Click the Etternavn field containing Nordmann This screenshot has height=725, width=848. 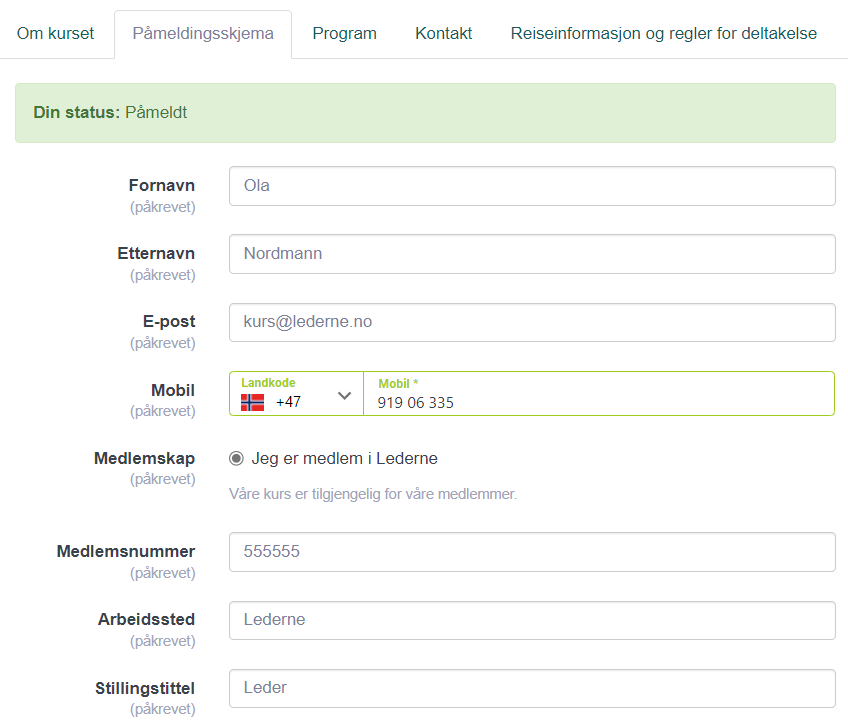point(532,254)
